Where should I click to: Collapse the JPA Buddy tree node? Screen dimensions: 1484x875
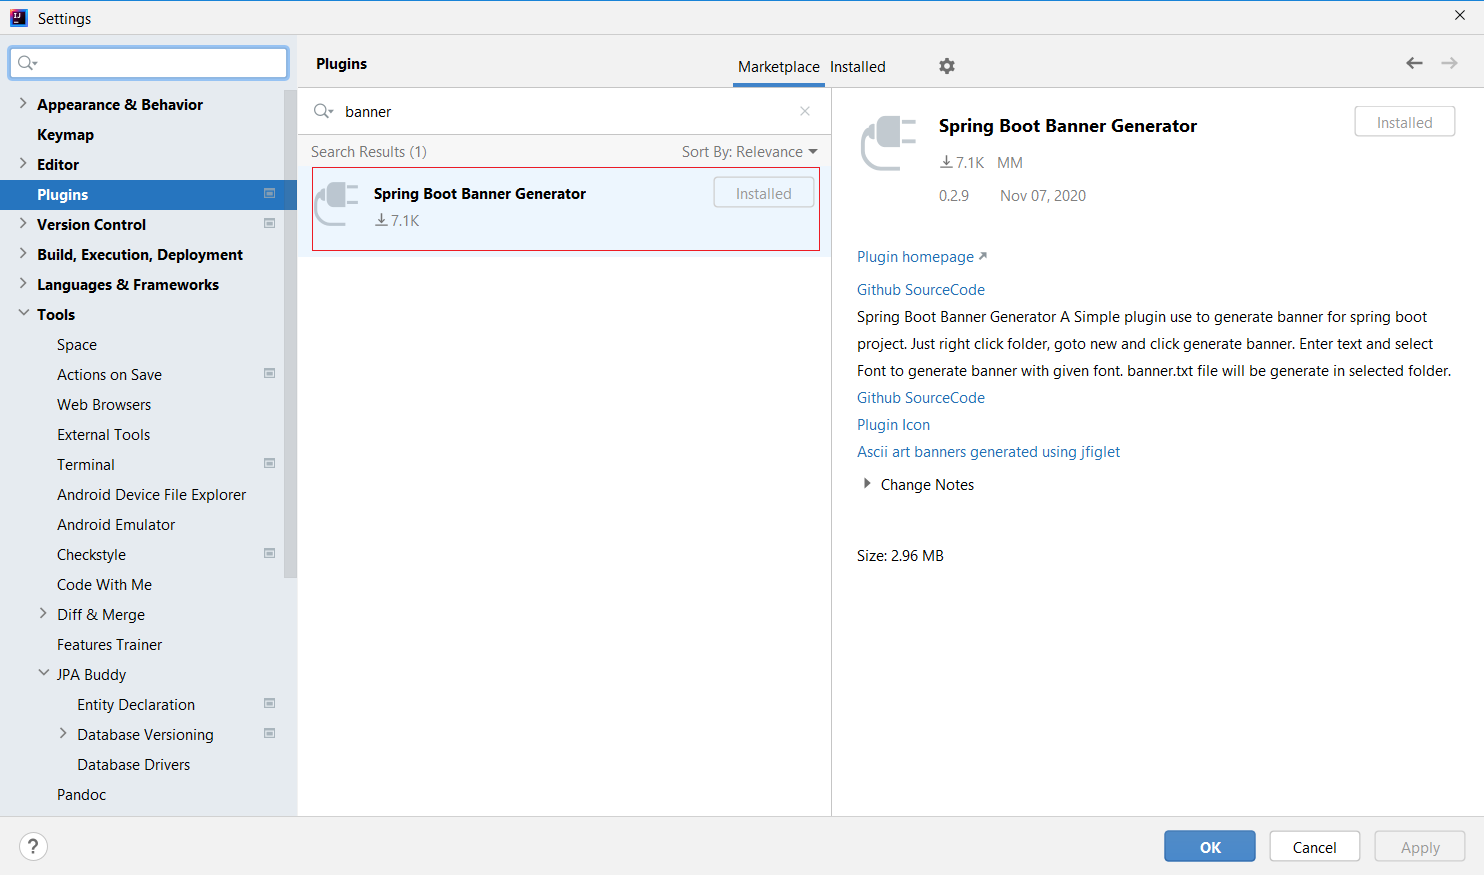(44, 674)
